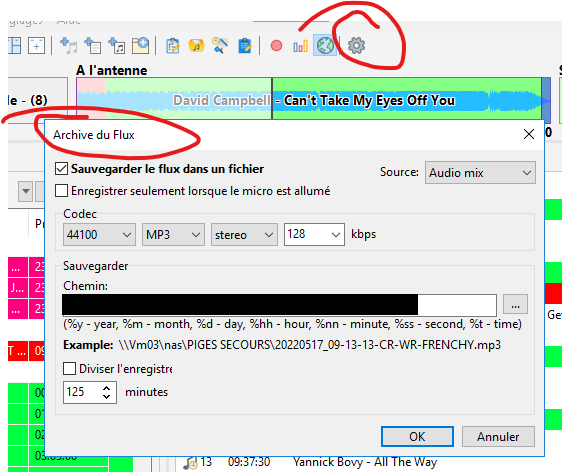Screen dimensions: 562x472
Task: Click the add music track icon
Action: 69,46
